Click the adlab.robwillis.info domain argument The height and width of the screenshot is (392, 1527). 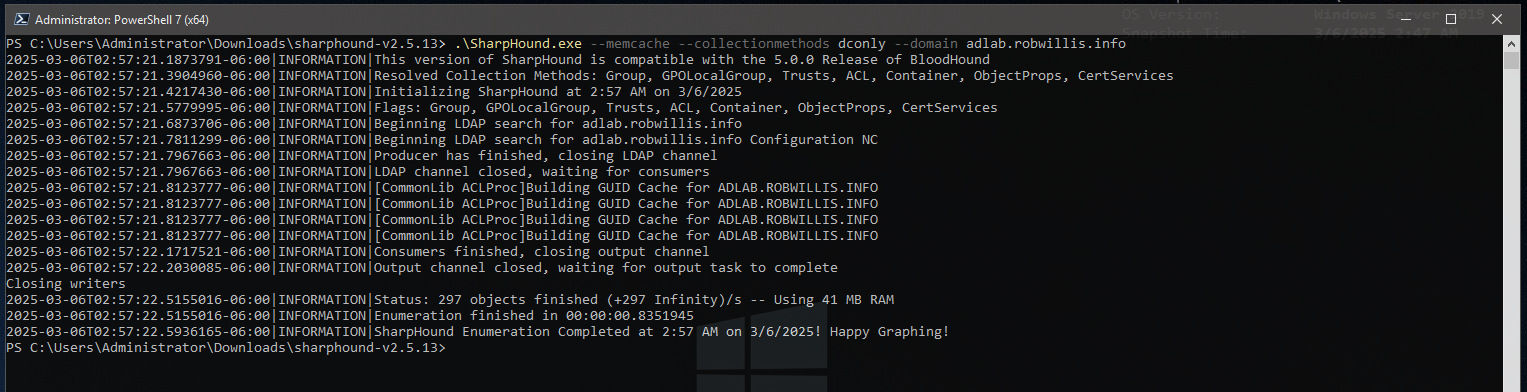(x=1046, y=44)
